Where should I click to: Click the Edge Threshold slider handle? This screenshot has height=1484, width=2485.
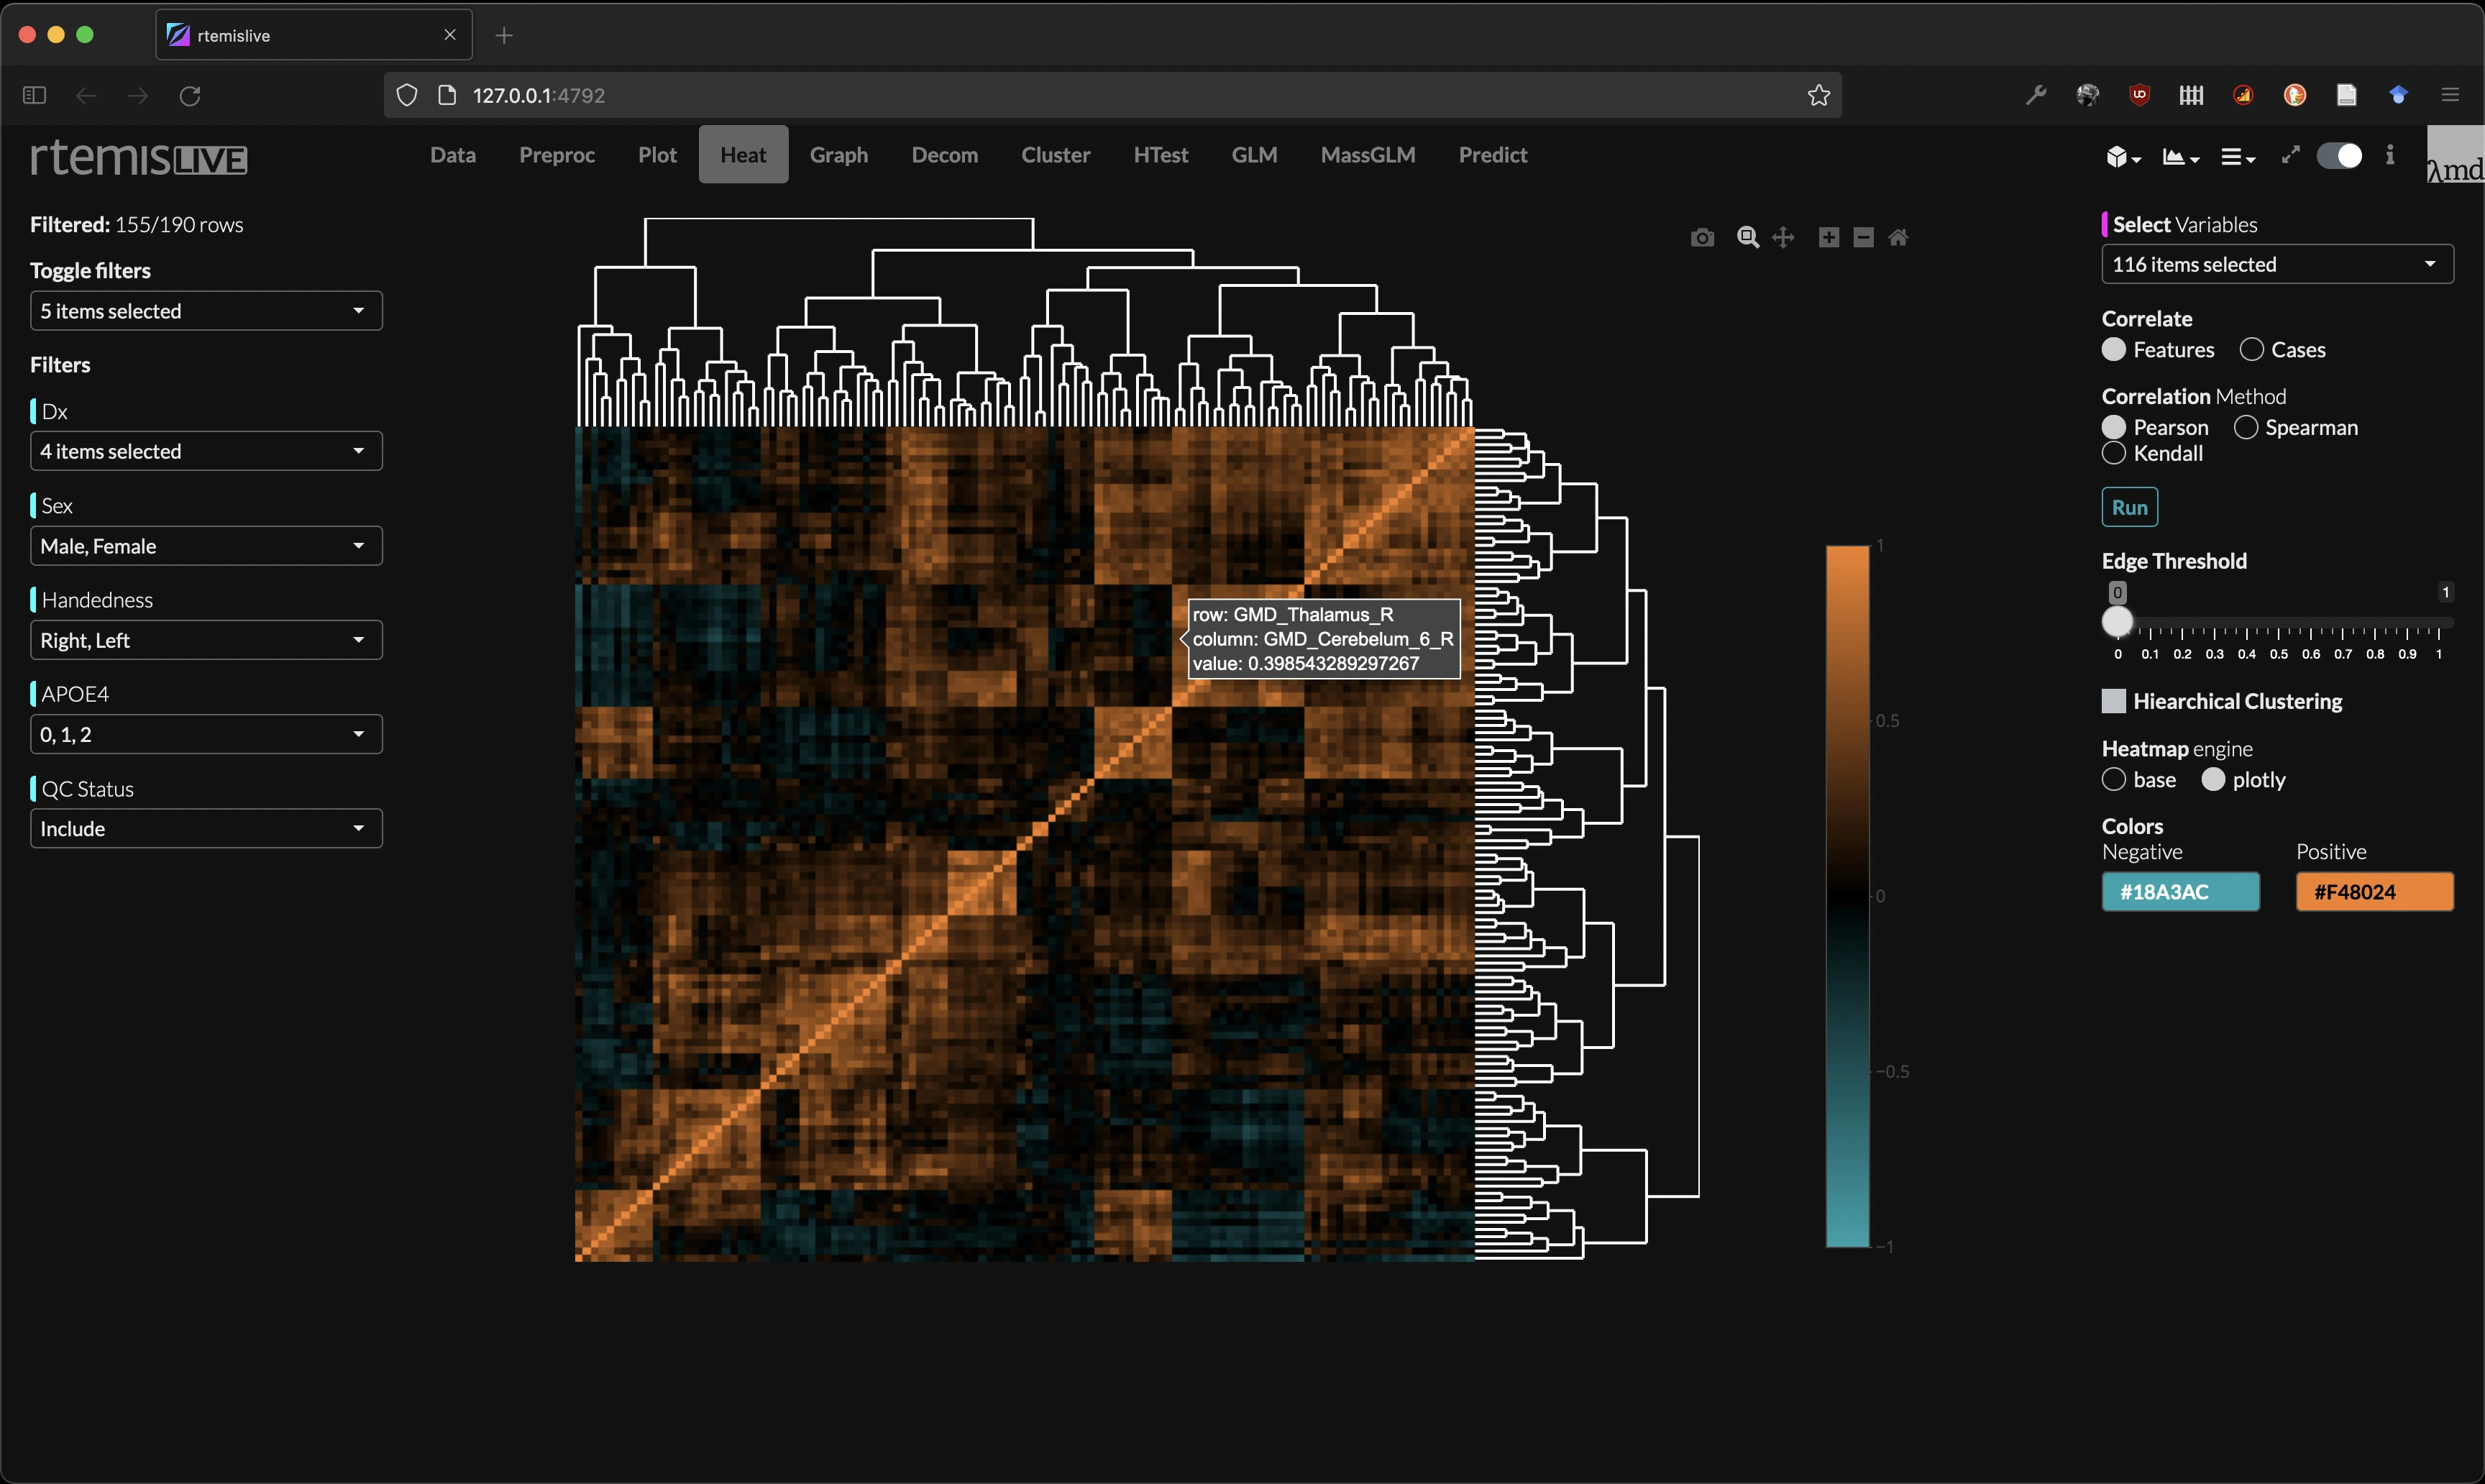(2117, 622)
